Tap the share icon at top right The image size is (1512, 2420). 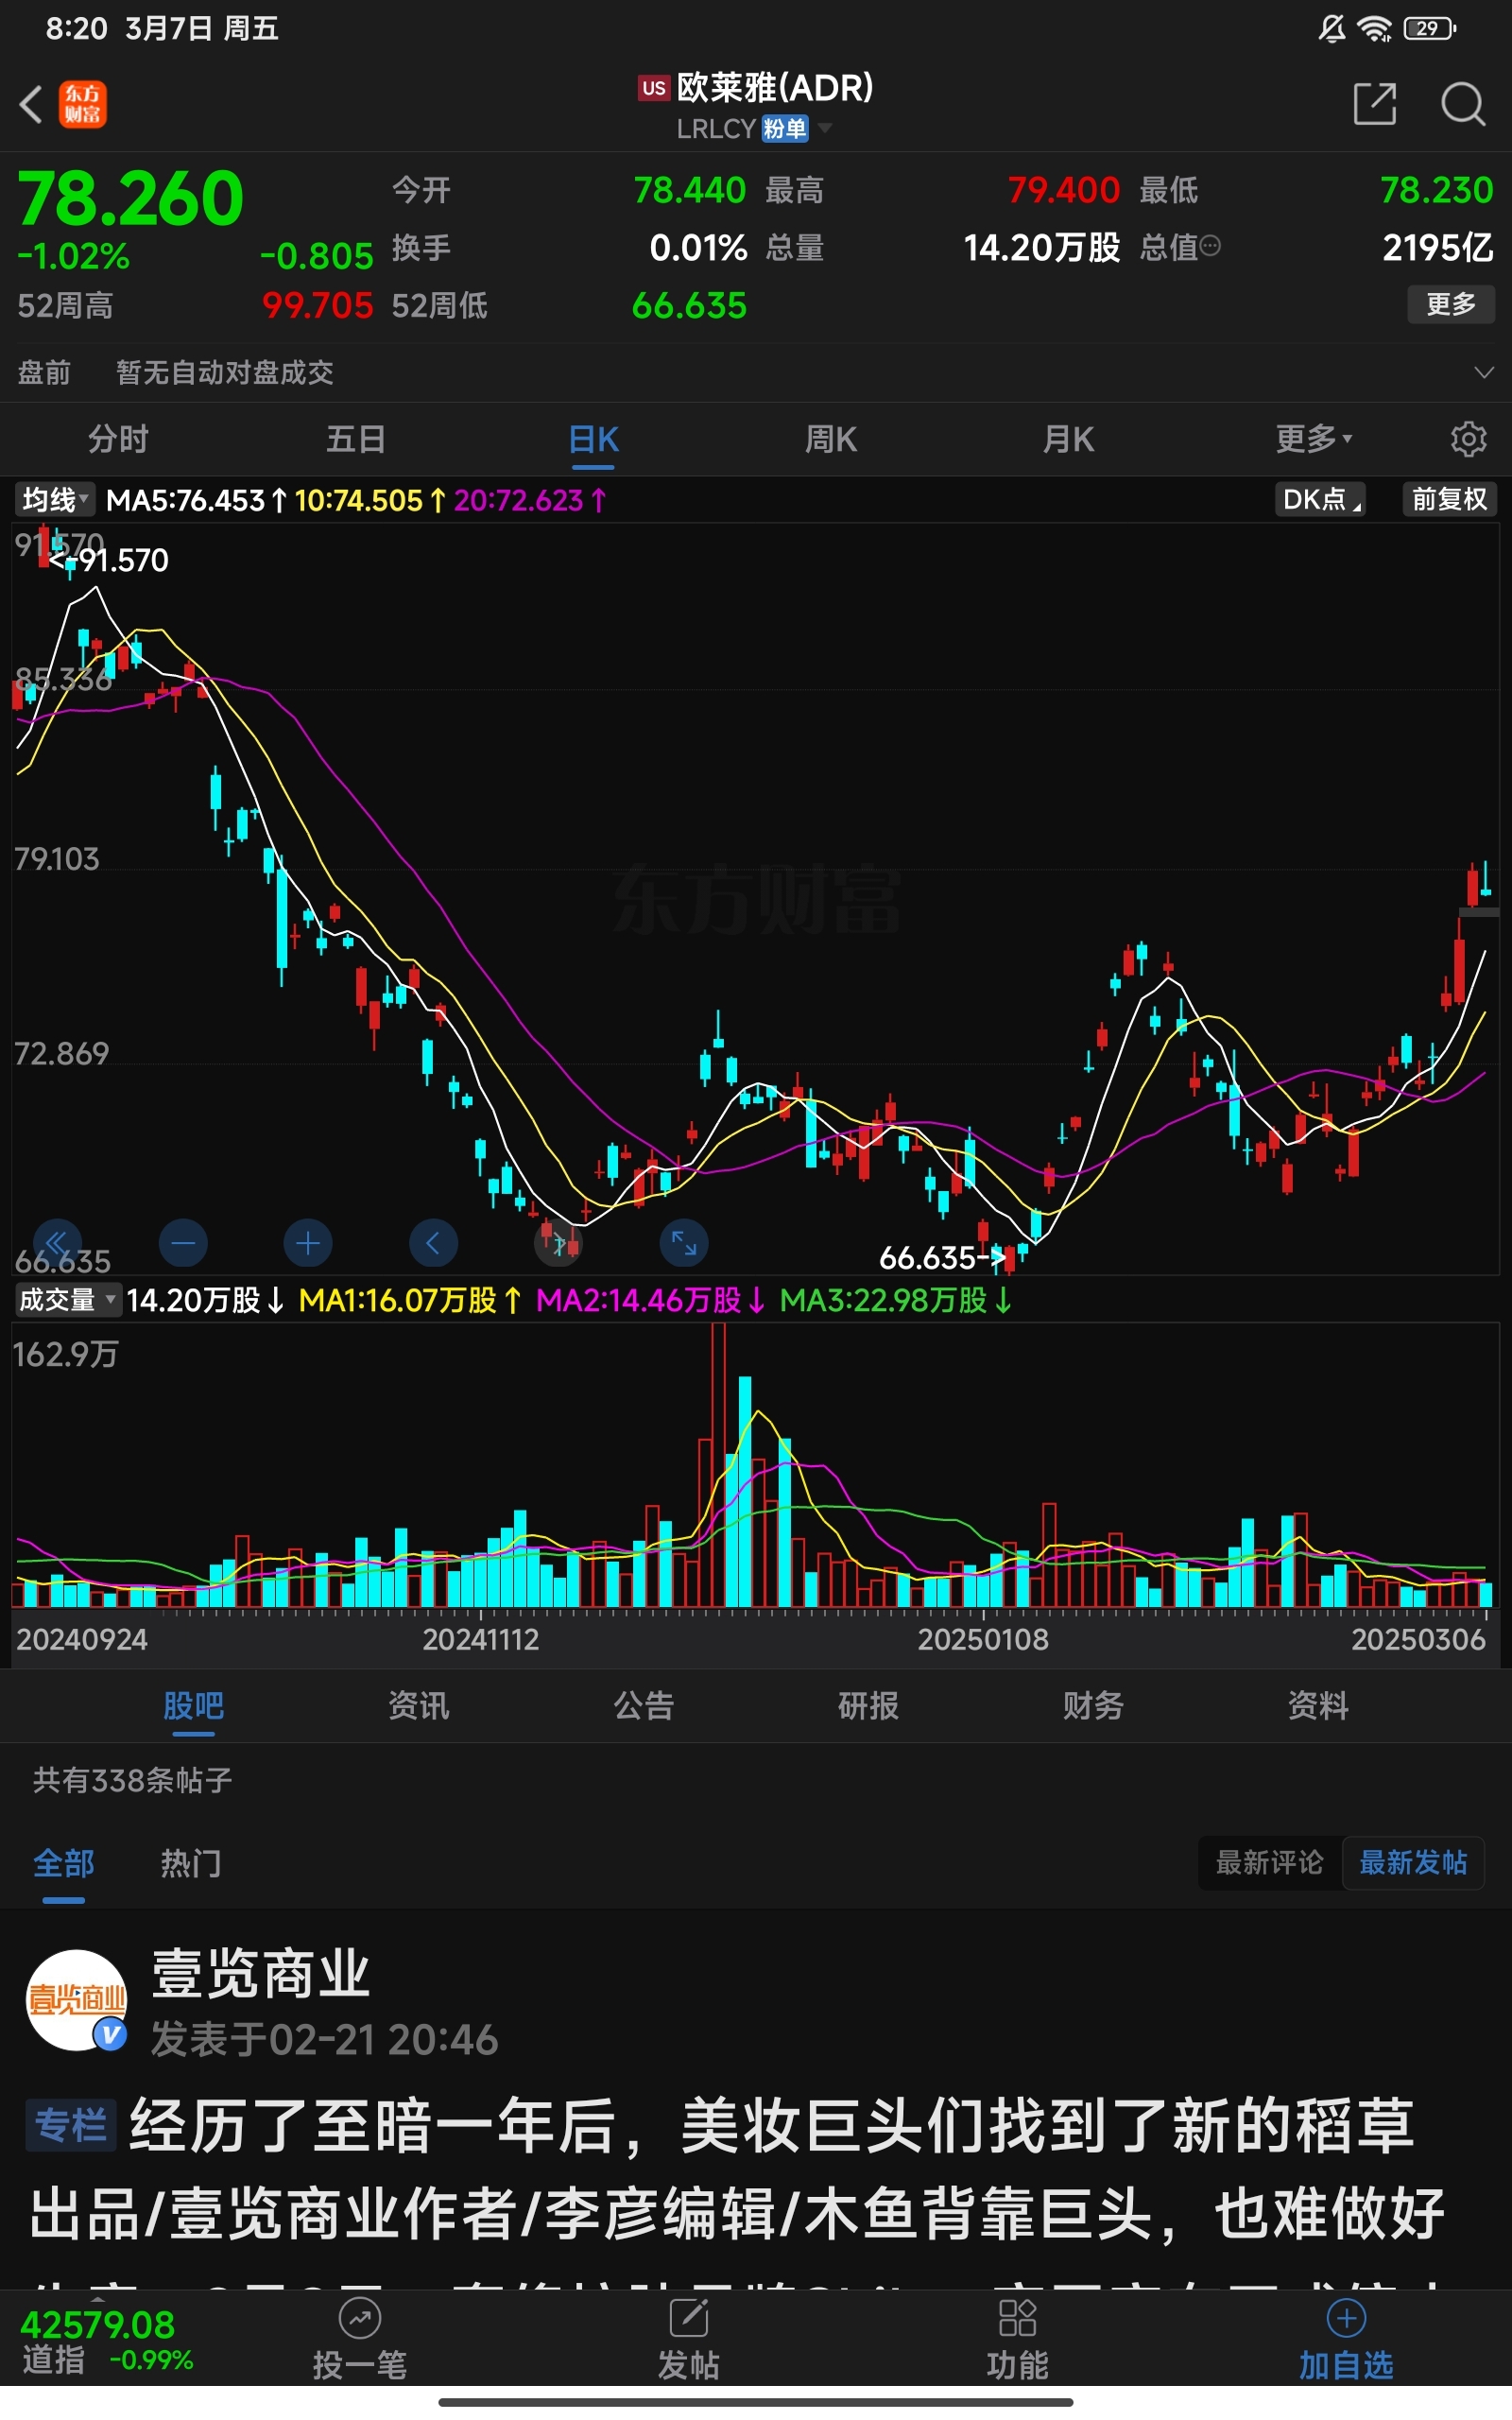click(x=1374, y=104)
